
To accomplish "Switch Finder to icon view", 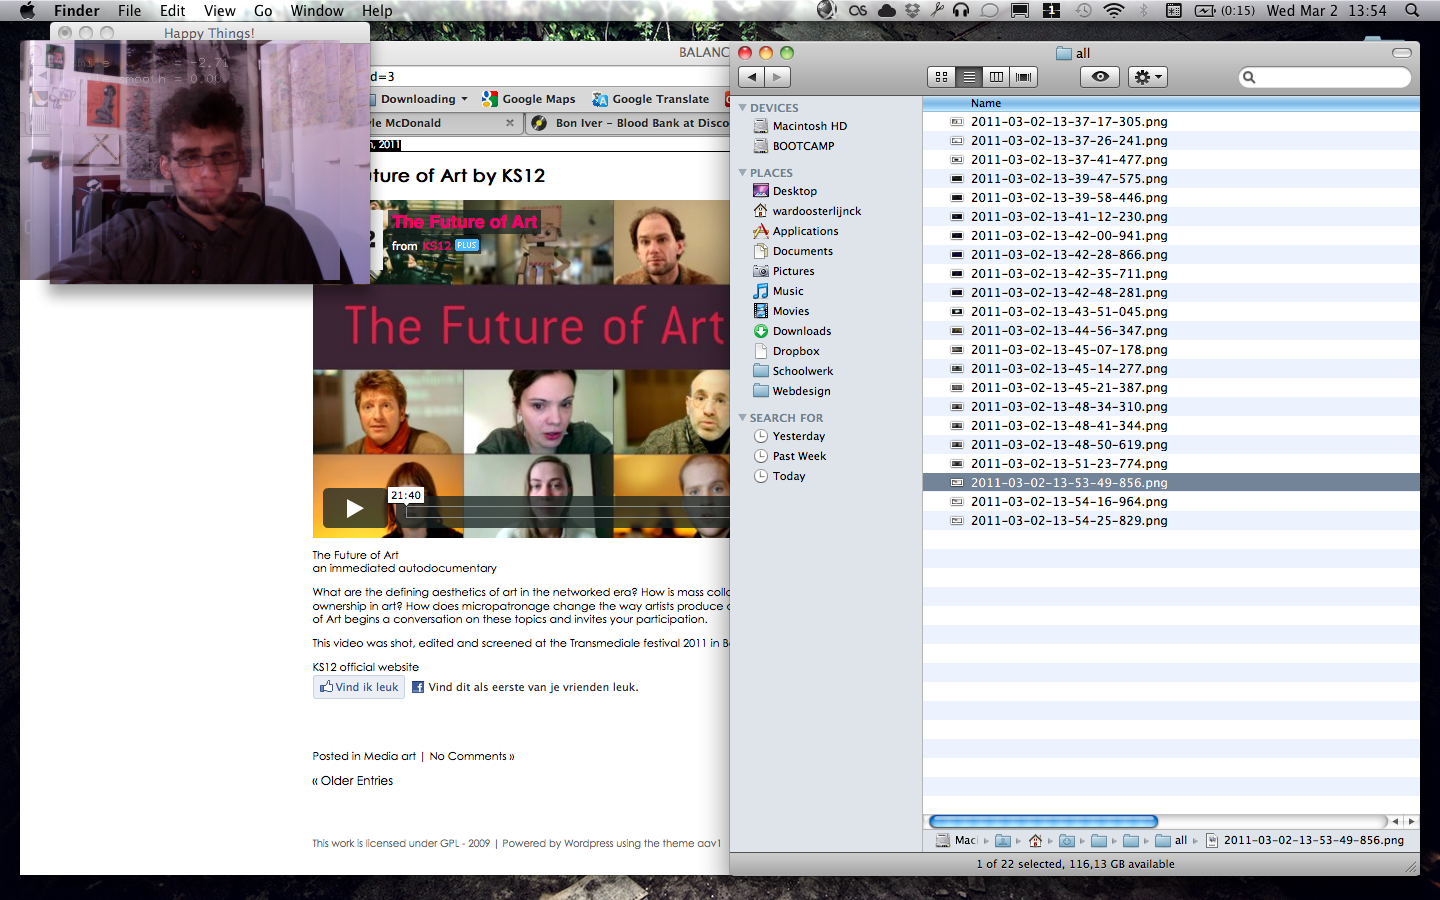I will [x=941, y=77].
